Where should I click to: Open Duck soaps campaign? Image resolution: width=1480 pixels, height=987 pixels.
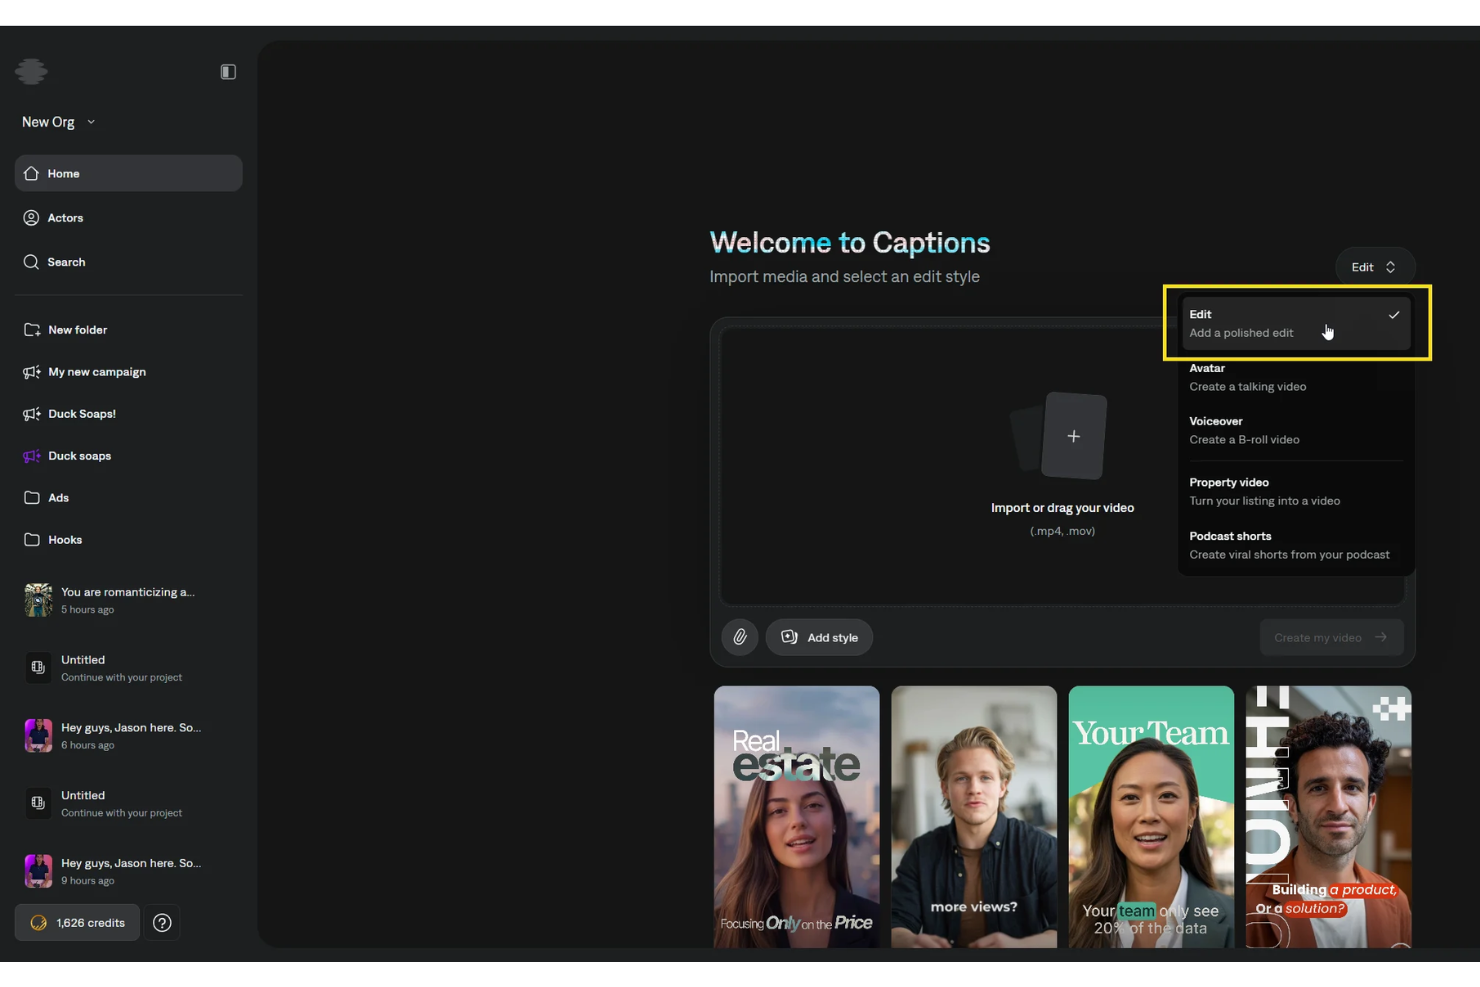click(128, 456)
